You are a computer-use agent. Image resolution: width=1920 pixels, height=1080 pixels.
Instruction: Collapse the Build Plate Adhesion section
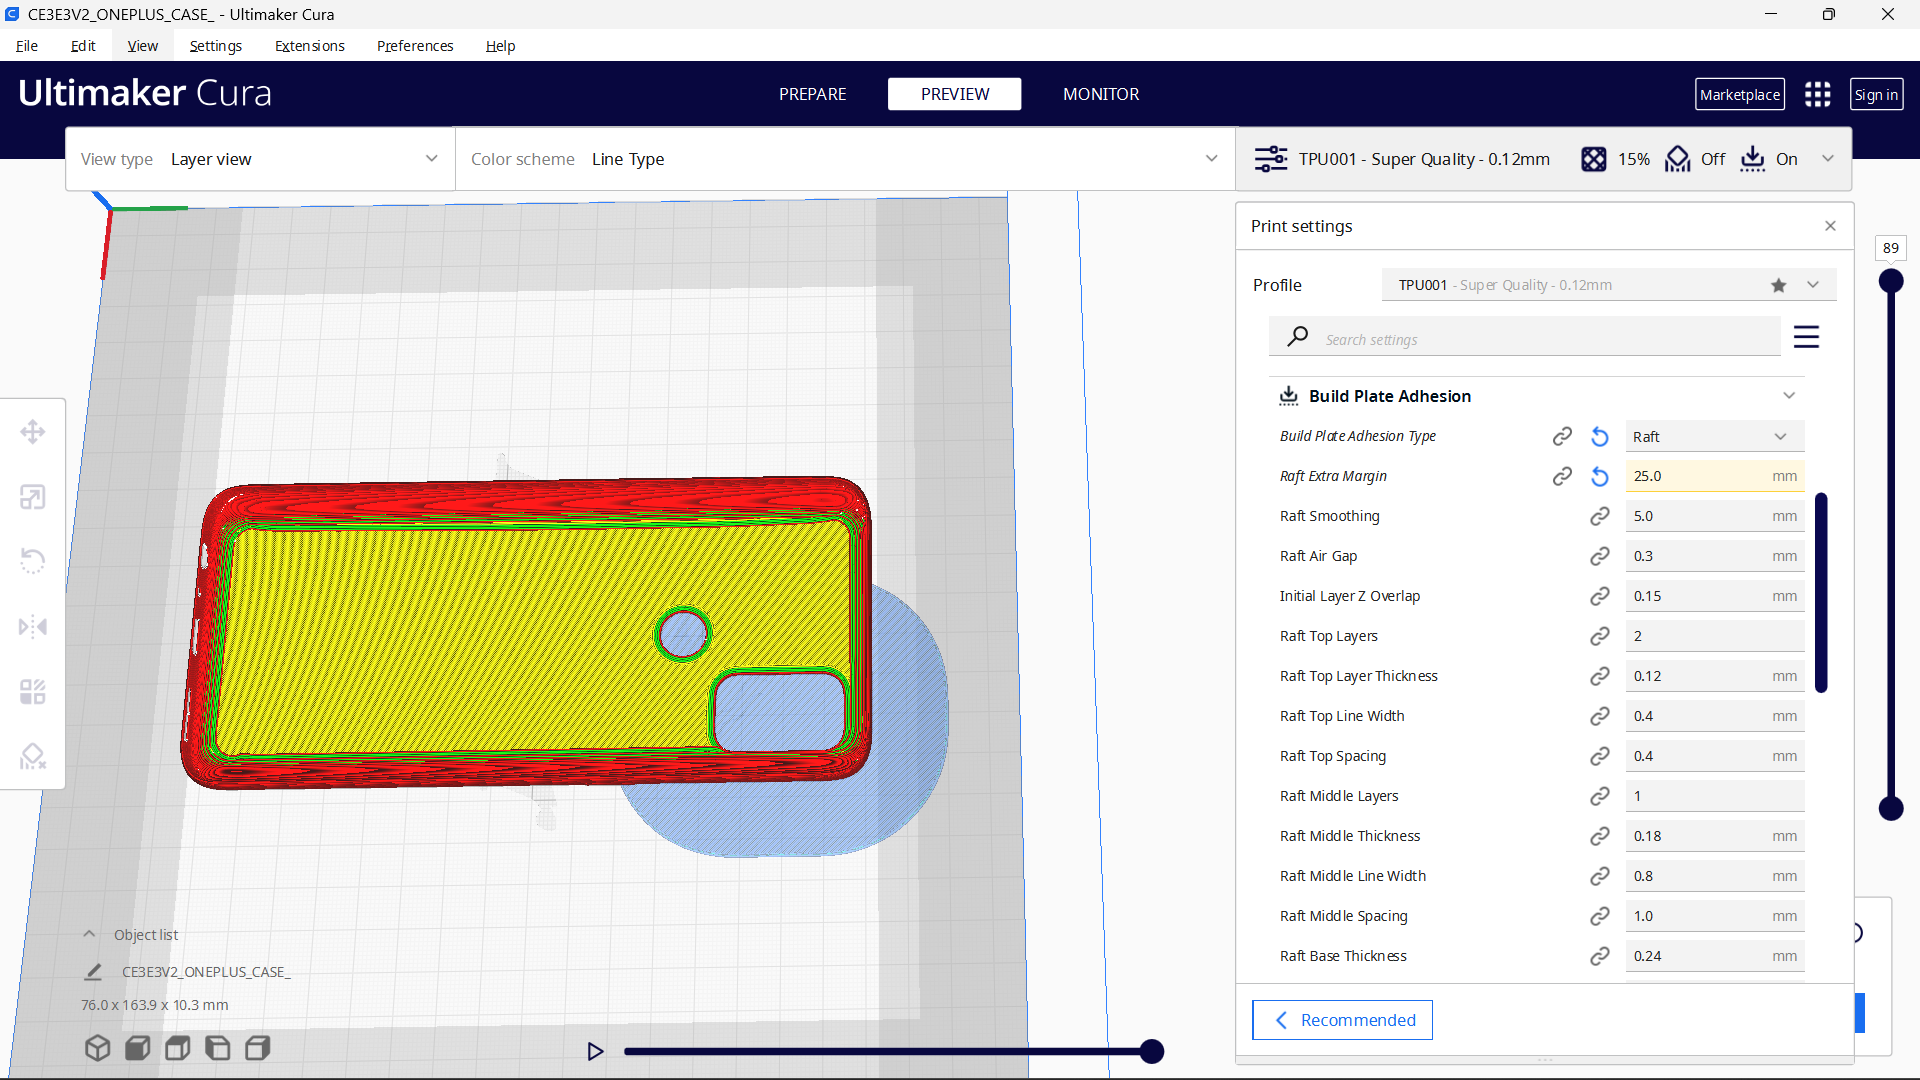[x=1789, y=395]
